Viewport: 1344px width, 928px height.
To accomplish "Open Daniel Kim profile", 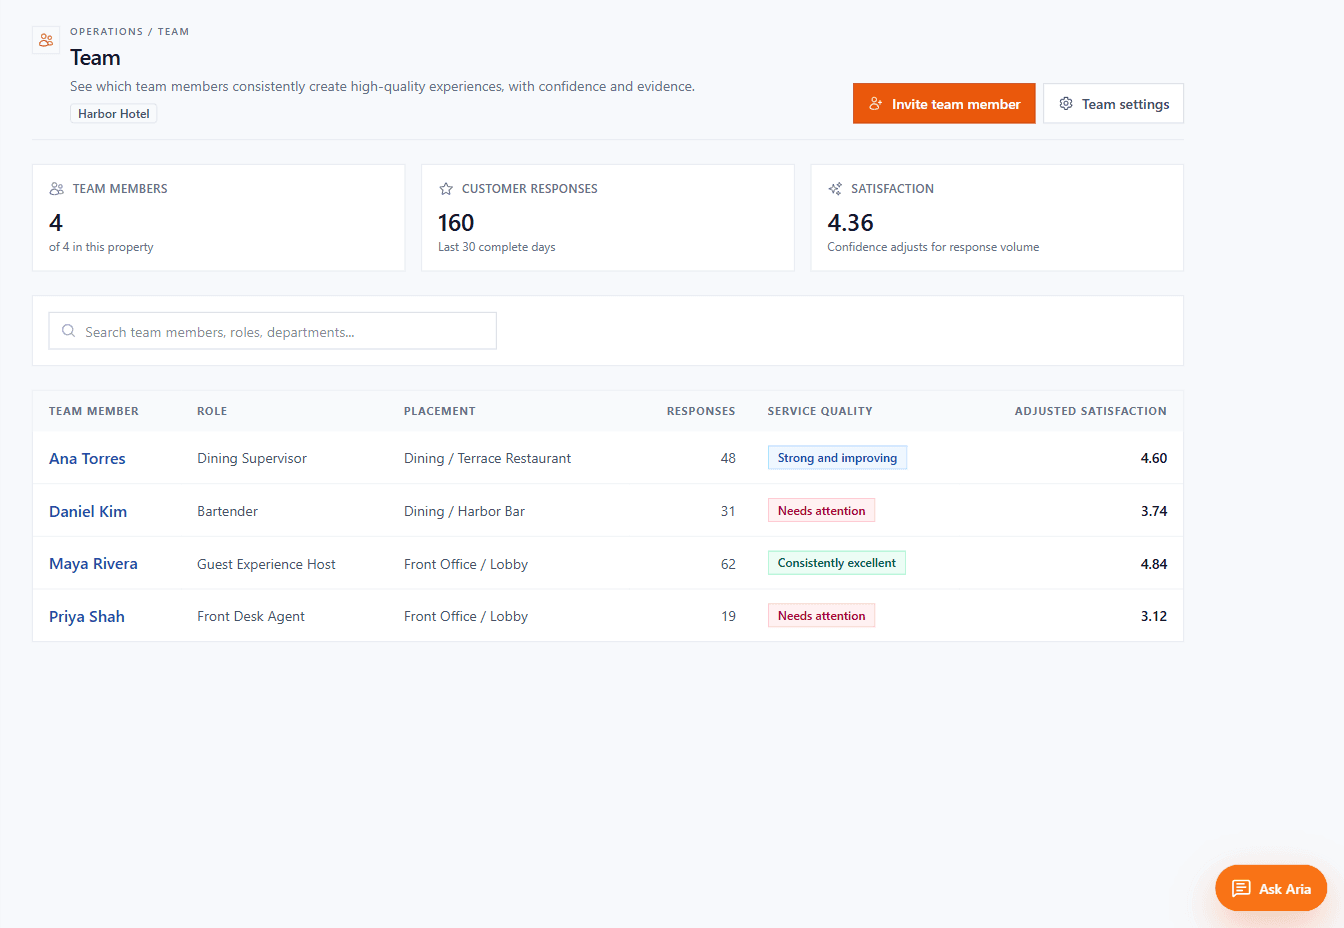I will pyautogui.click(x=88, y=511).
